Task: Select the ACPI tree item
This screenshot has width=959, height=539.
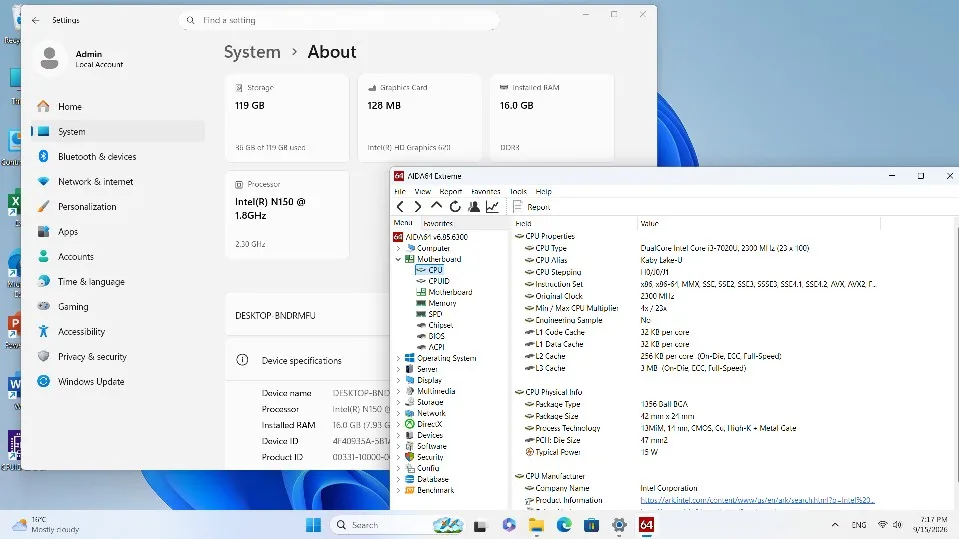Action: 436,348
